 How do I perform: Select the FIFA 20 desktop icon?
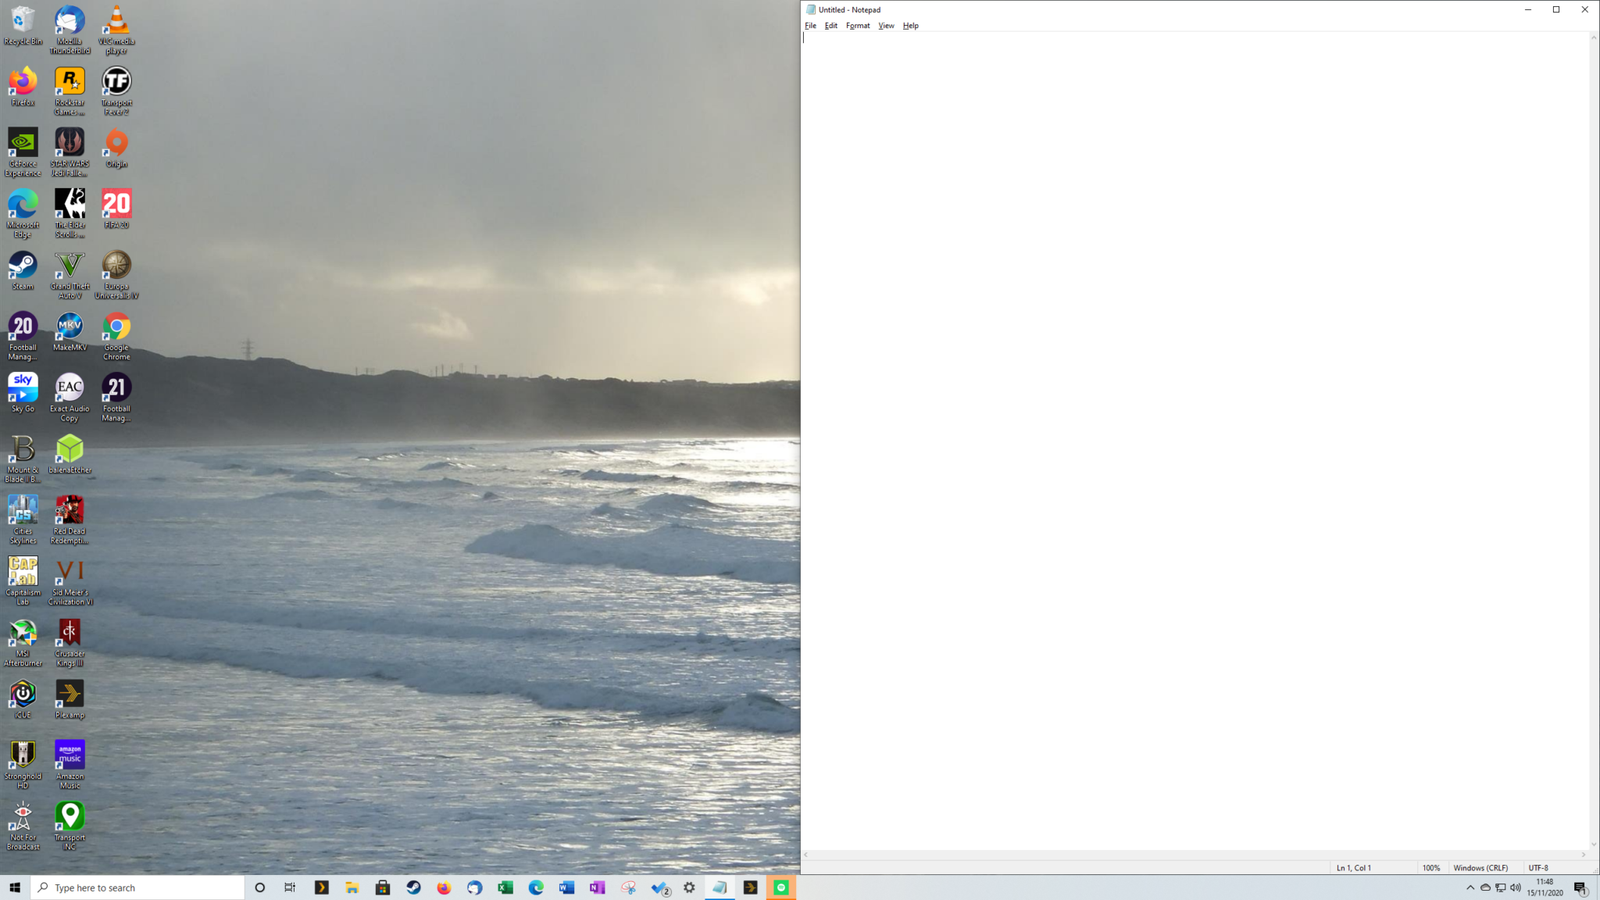tap(116, 209)
